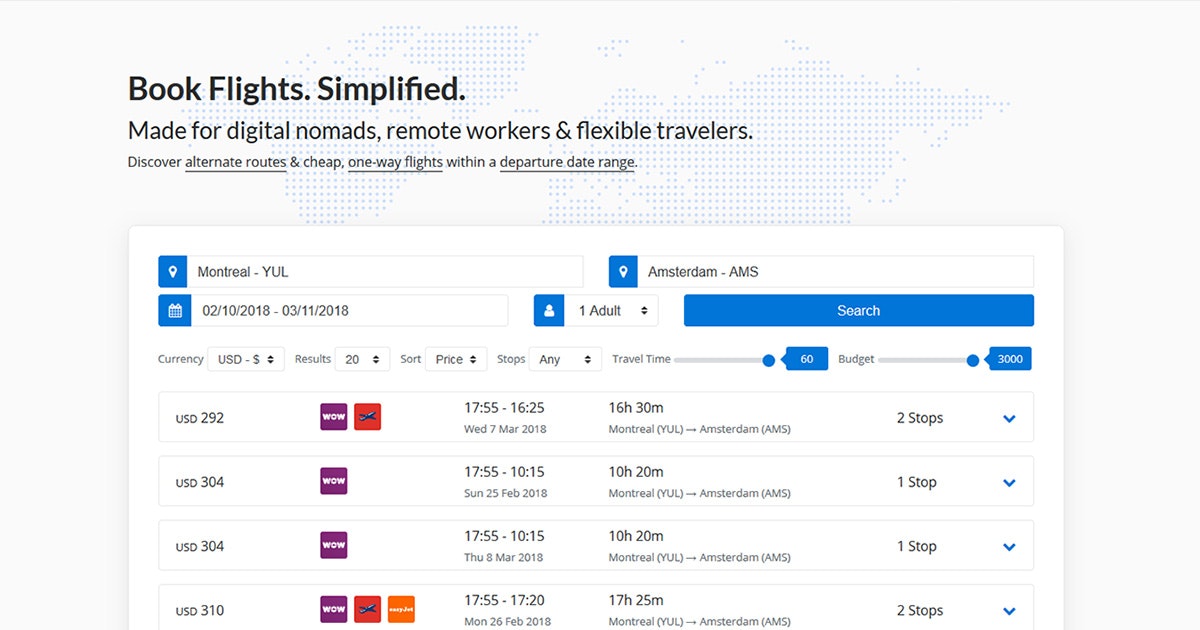Viewport: 1200px width, 630px height.
Task: Click the red airline logo on the Wed 7 Mar flight
Action: click(367, 417)
